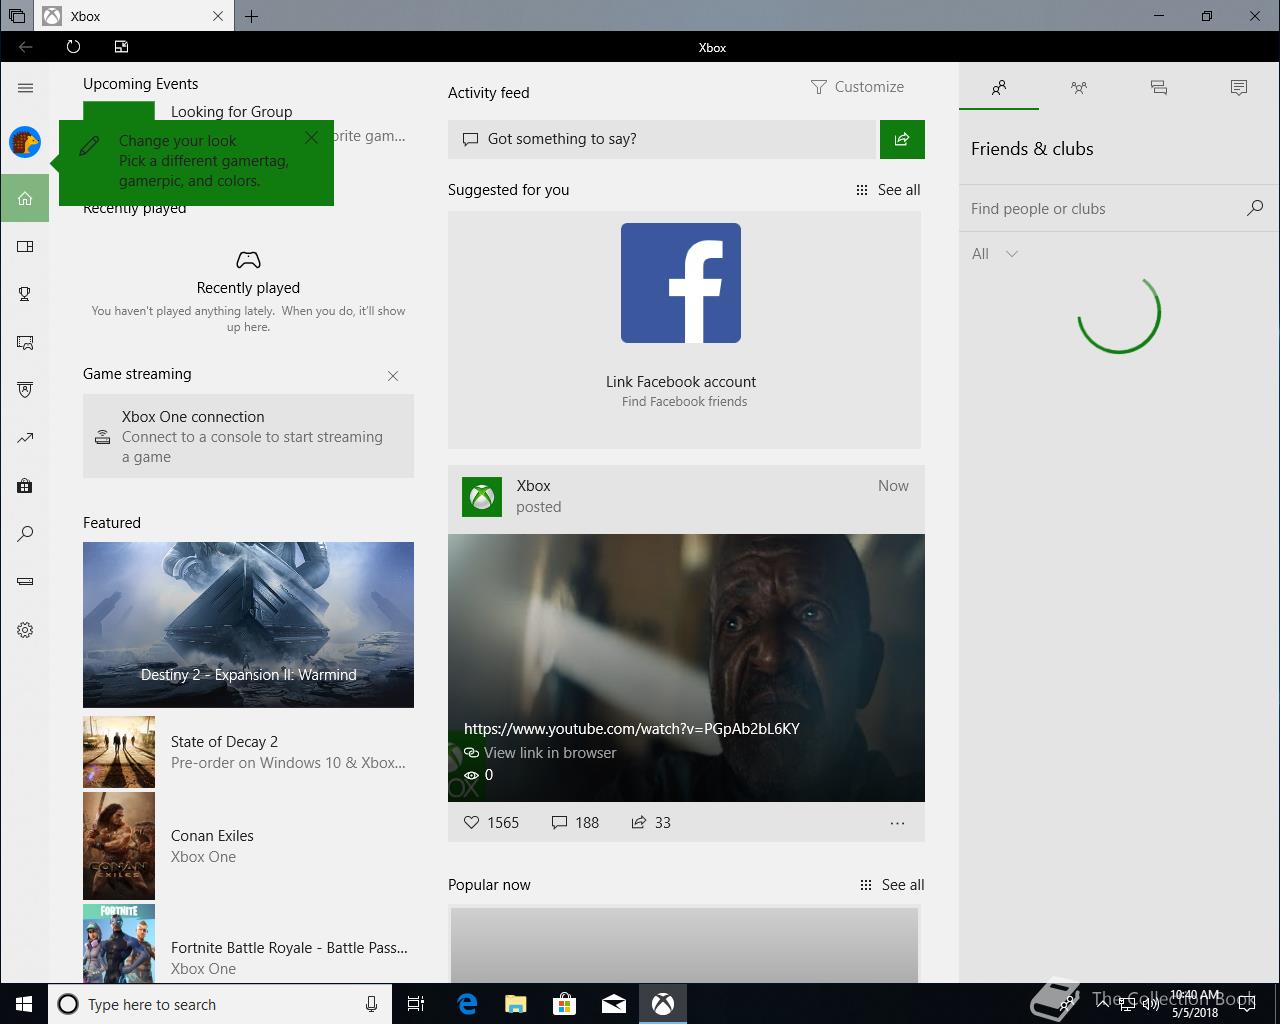Click Looking for Group event

point(232,112)
